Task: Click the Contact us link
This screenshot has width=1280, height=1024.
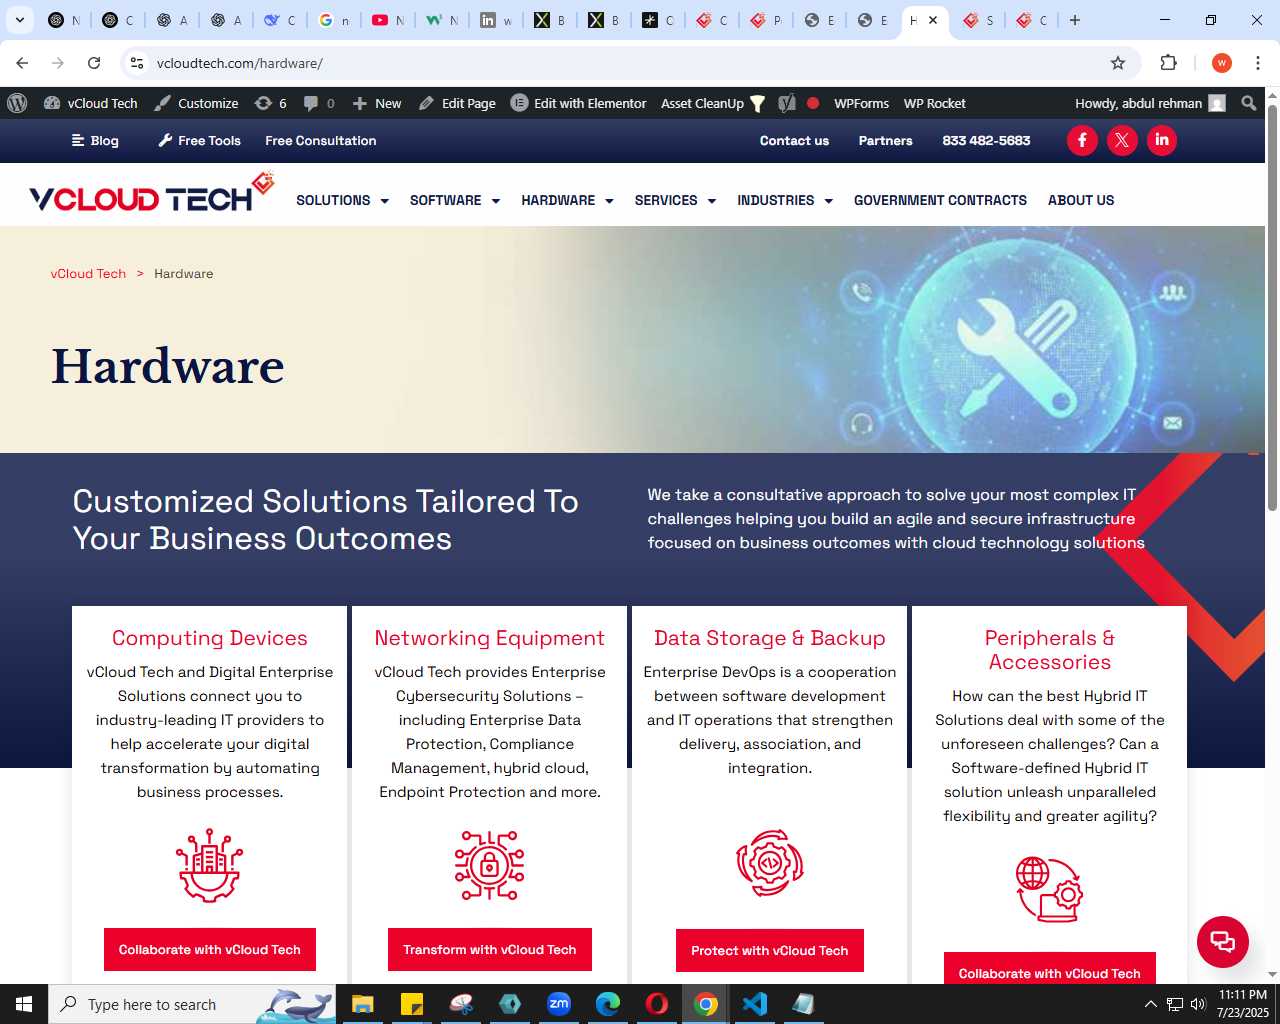Action: [794, 140]
